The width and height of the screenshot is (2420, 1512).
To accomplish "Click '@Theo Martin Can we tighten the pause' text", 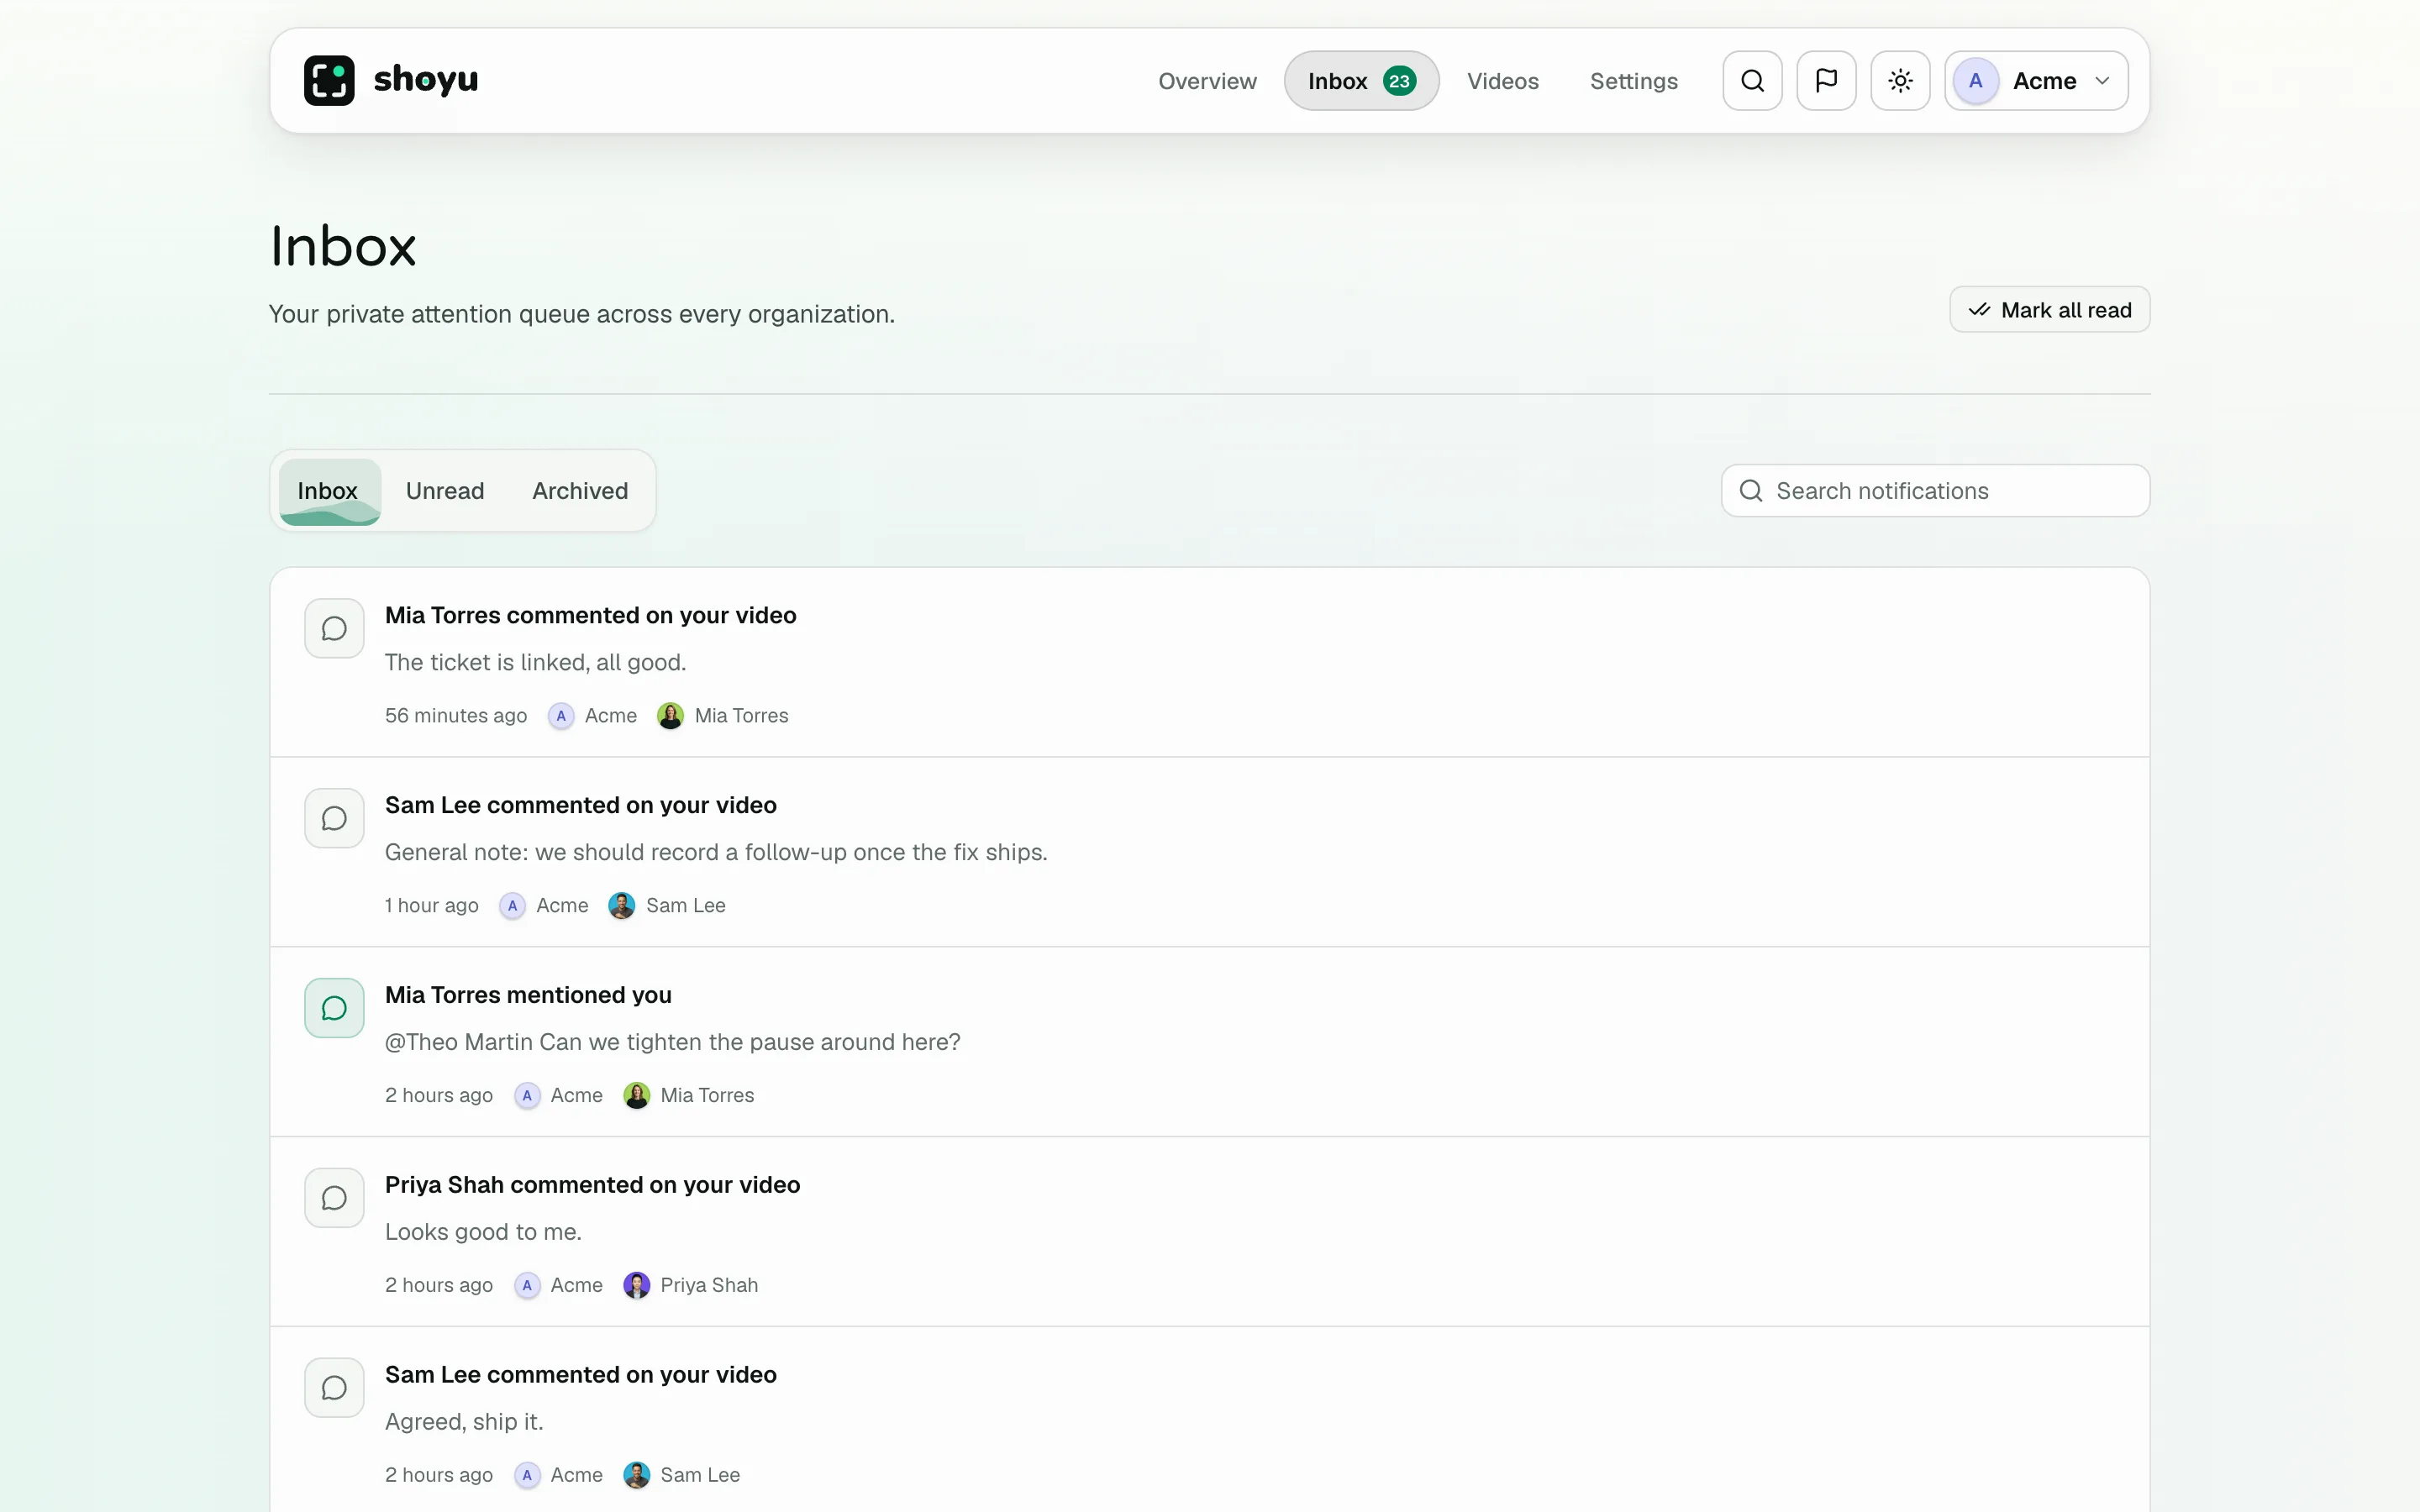I will coord(672,1042).
